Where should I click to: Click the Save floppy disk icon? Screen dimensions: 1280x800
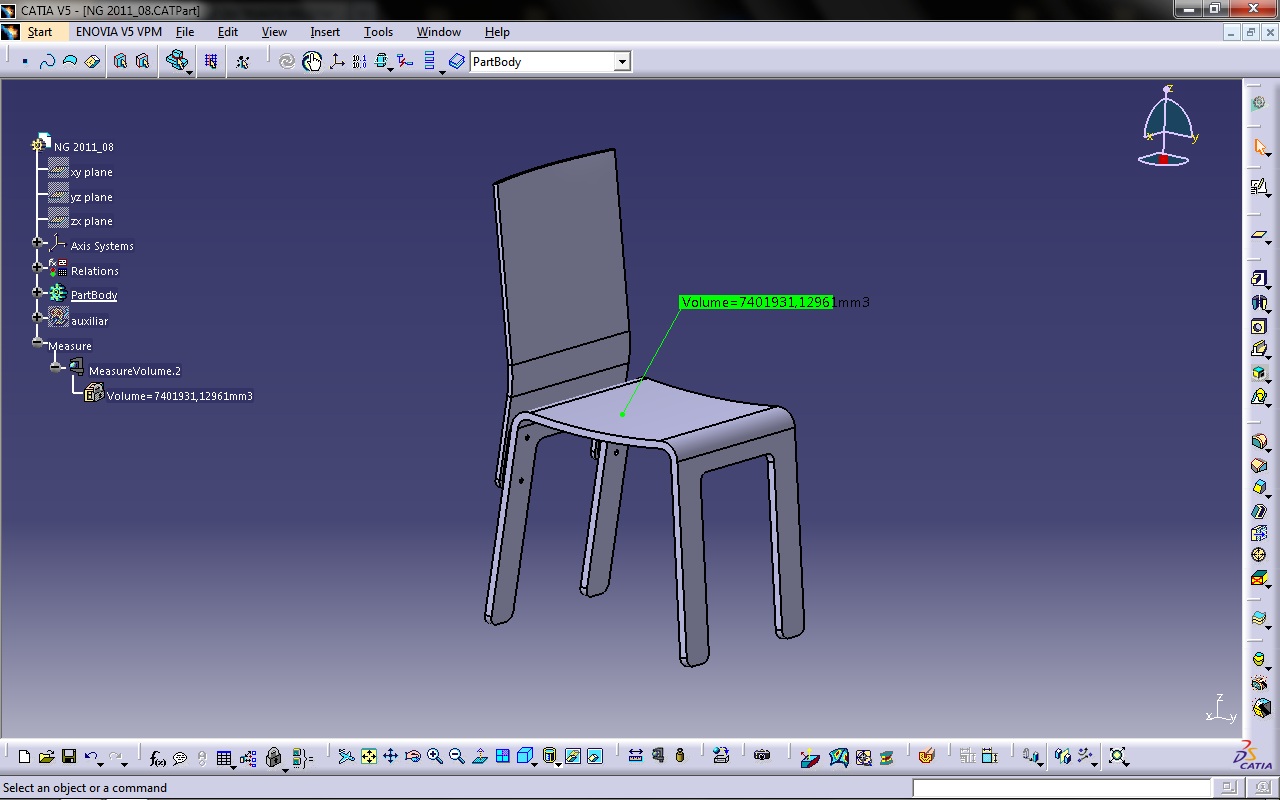(x=69, y=757)
